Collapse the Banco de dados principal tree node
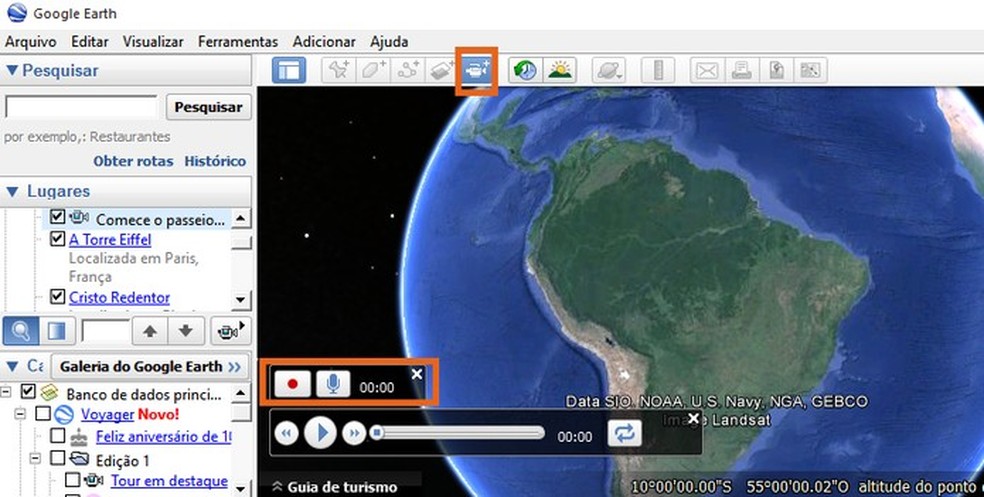This screenshot has height=497, width=984. coord(6,392)
